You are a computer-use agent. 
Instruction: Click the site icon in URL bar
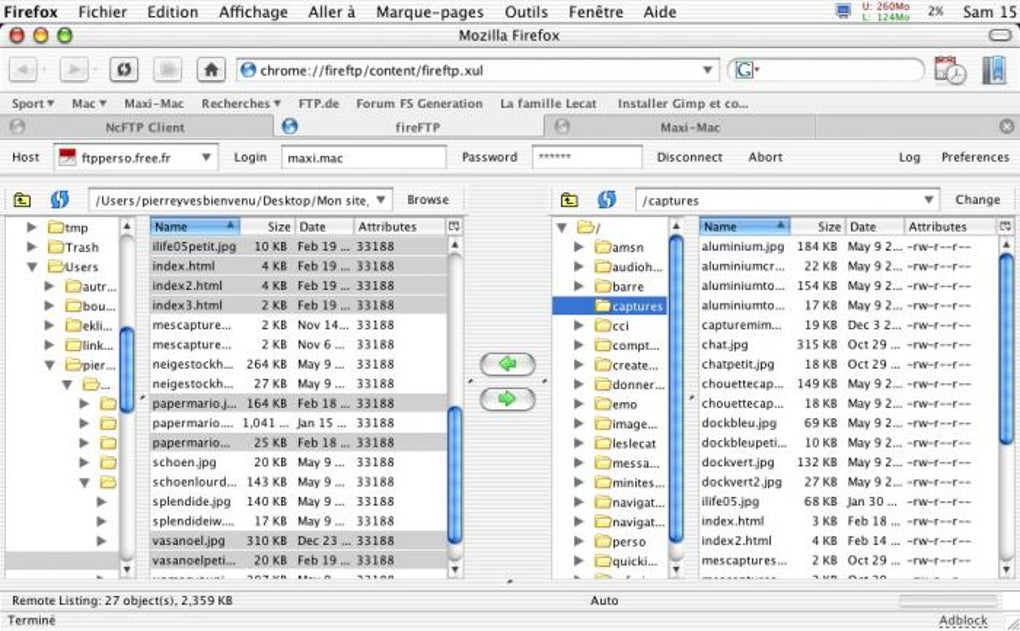click(248, 70)
